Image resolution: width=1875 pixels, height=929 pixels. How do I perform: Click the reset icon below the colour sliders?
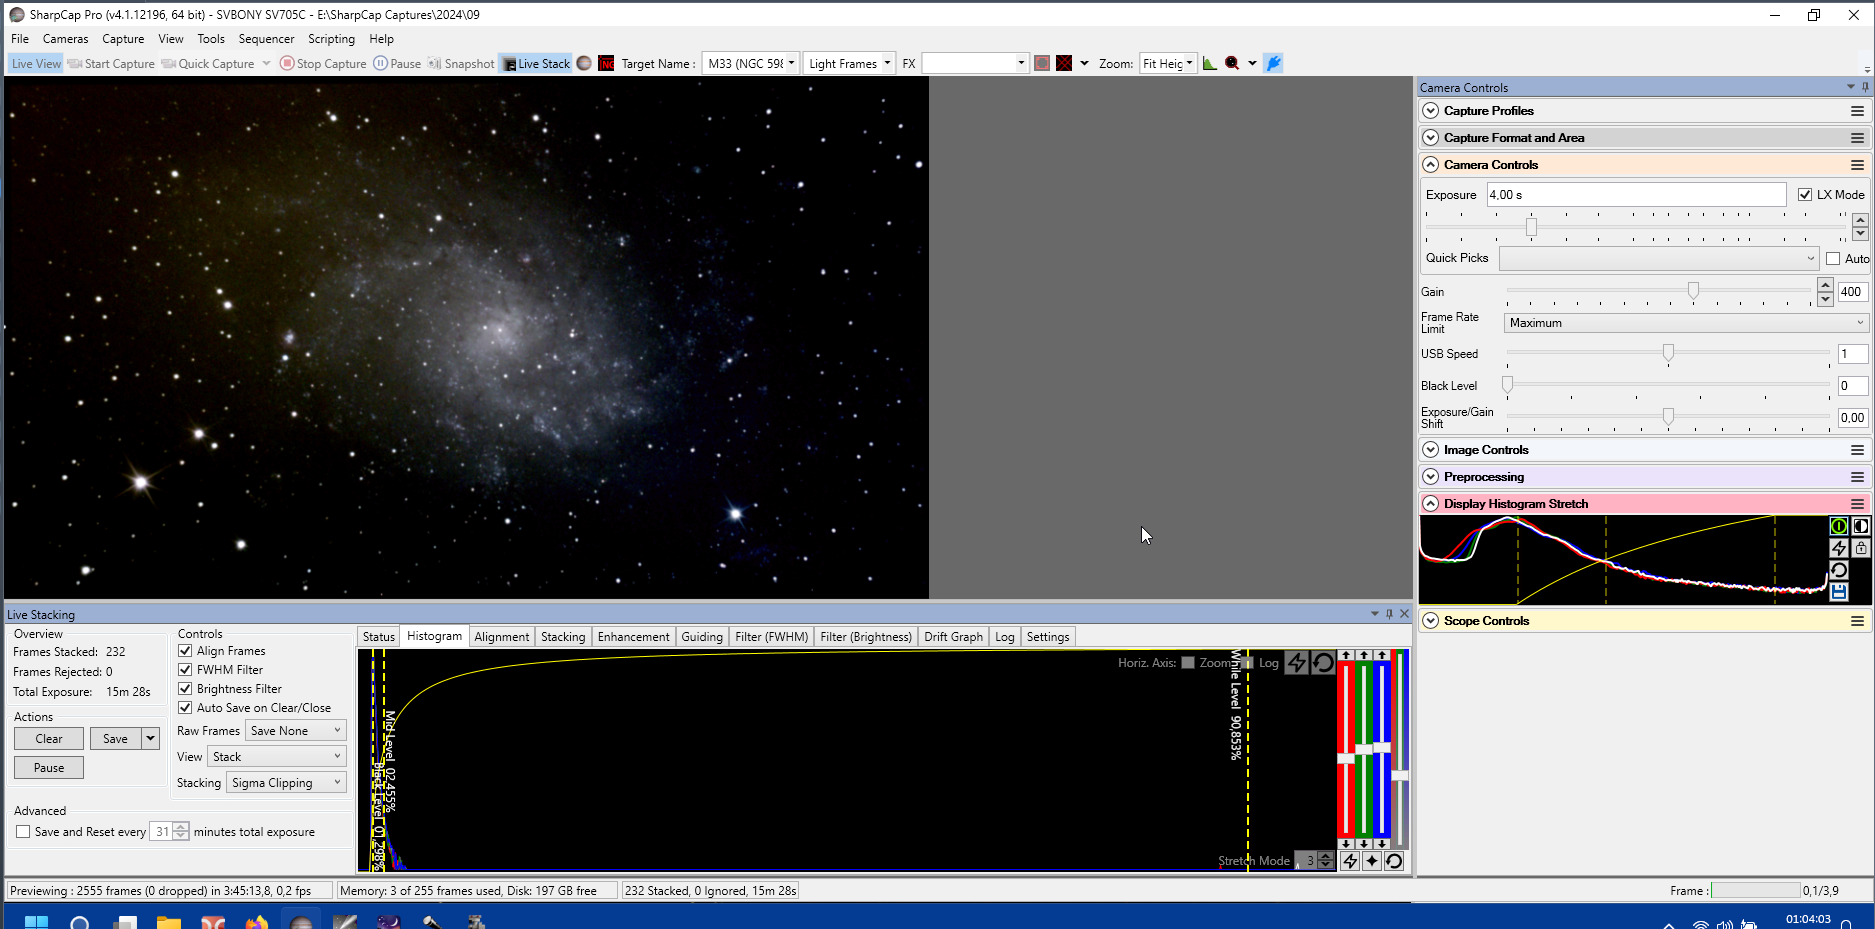coord(1394,861)
